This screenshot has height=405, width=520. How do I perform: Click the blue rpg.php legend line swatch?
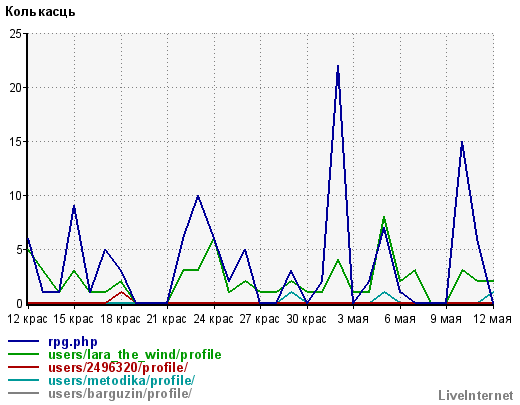point(23,341)
